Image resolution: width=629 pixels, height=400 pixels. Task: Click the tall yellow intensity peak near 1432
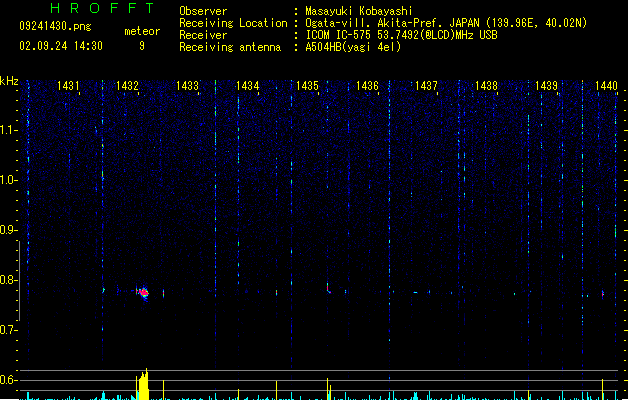[x=143, y=384]
